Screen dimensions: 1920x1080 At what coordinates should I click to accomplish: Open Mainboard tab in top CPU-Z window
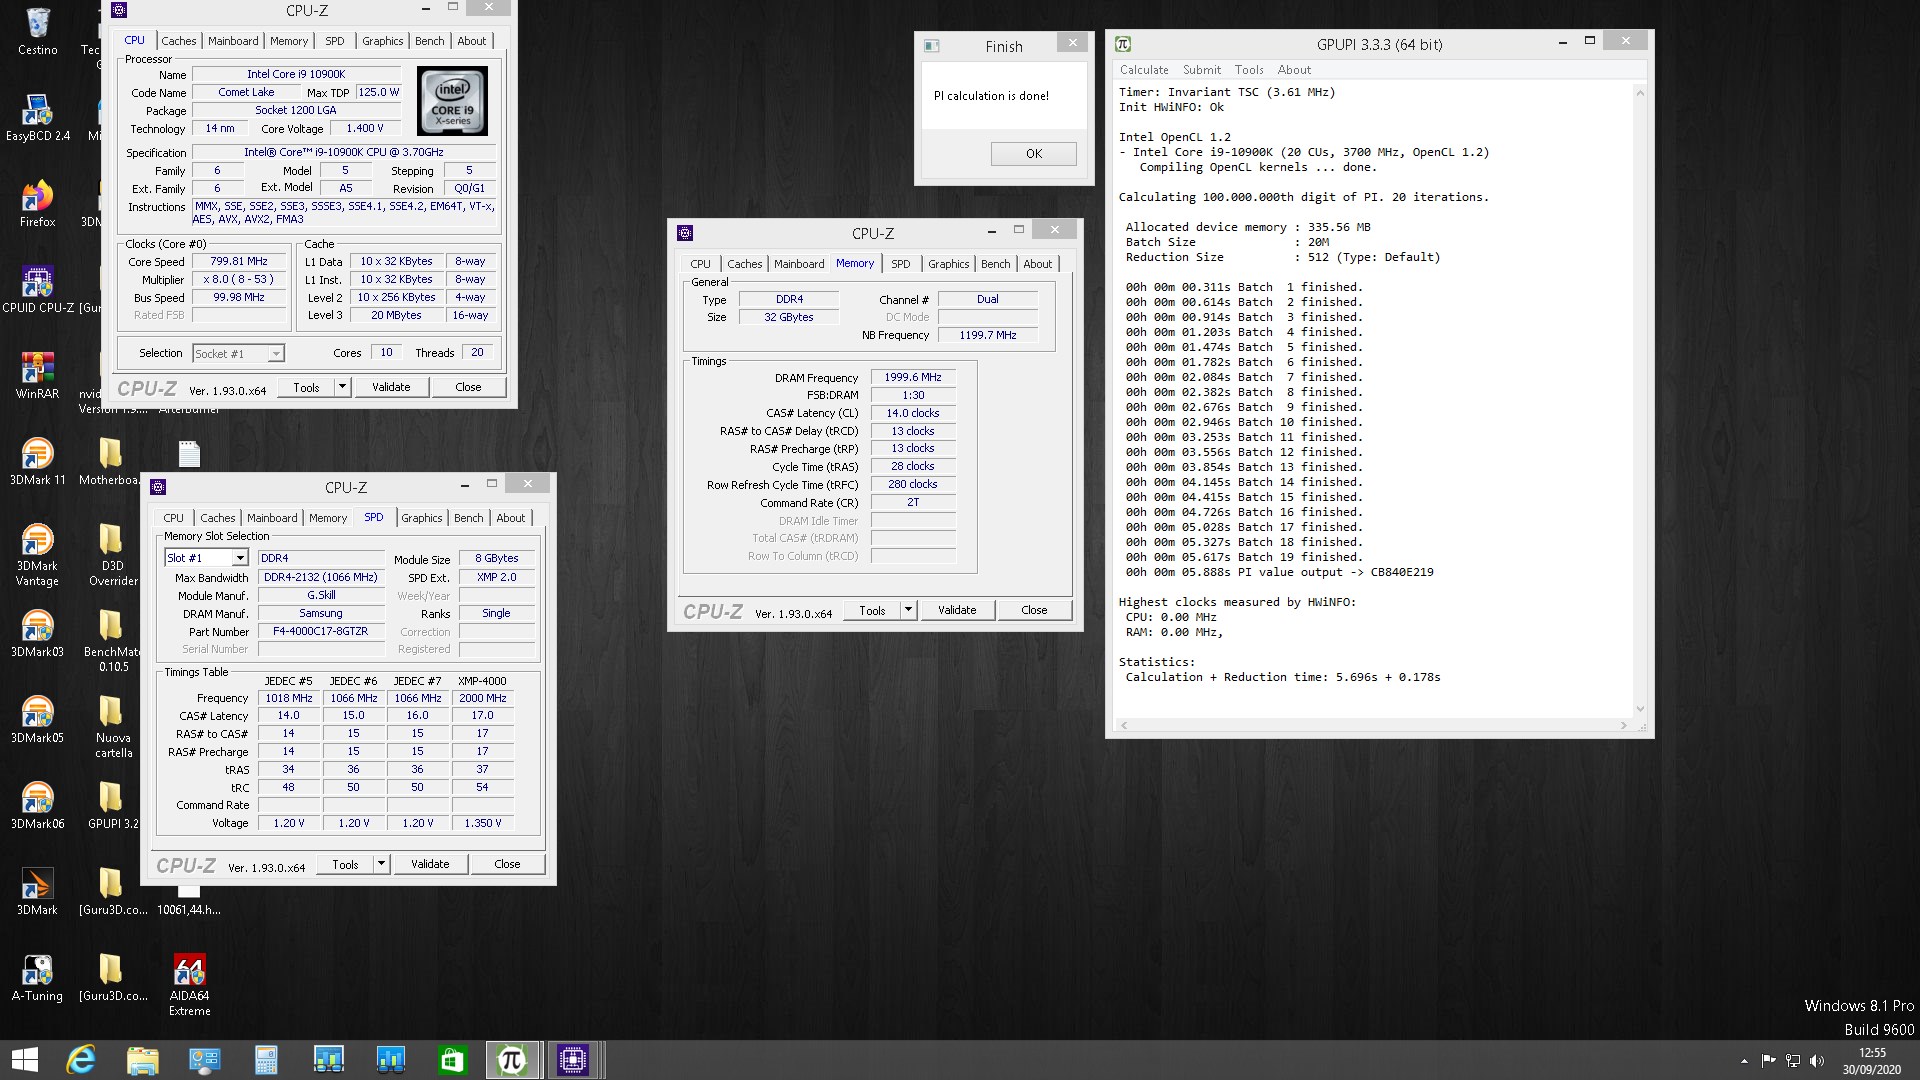click(x=233, y=41)
